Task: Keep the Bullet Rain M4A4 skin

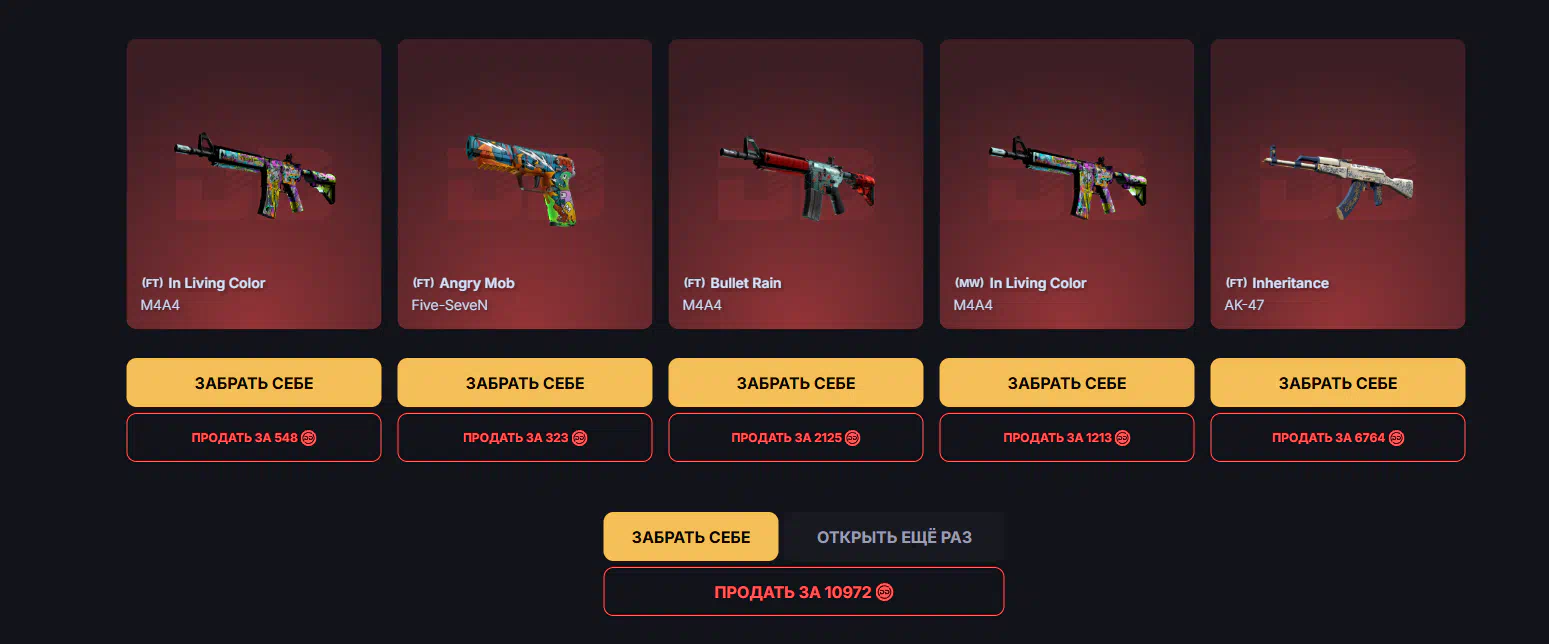Action: tap(796, 382)
